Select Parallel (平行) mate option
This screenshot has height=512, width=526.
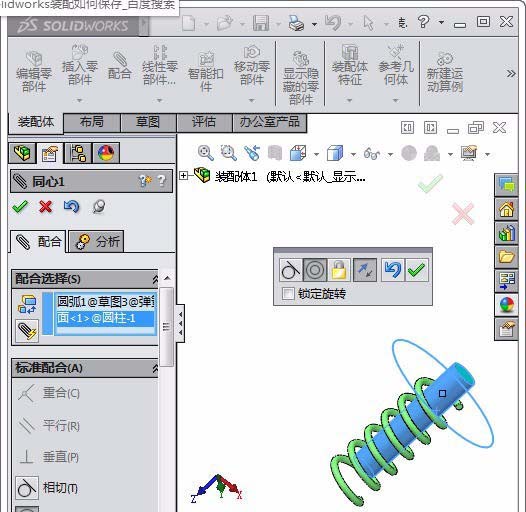[50, 425]
